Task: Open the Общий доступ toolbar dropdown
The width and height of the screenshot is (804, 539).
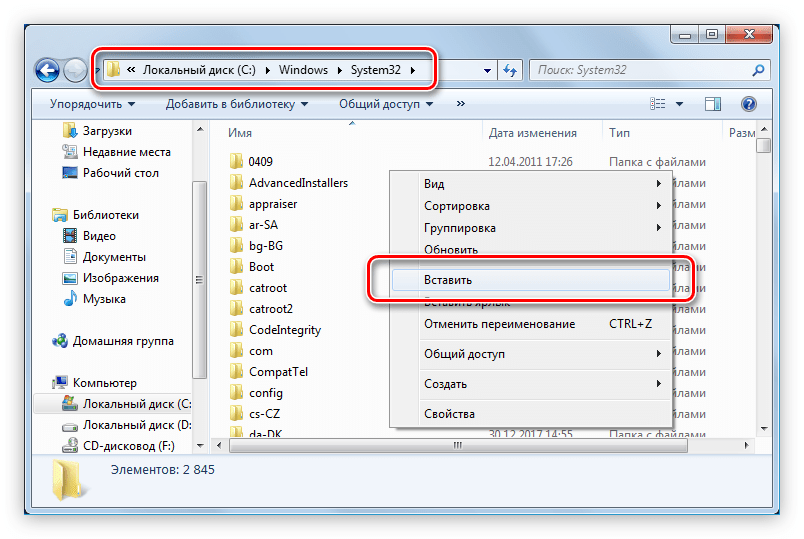Action: click(x=386, y=104)
